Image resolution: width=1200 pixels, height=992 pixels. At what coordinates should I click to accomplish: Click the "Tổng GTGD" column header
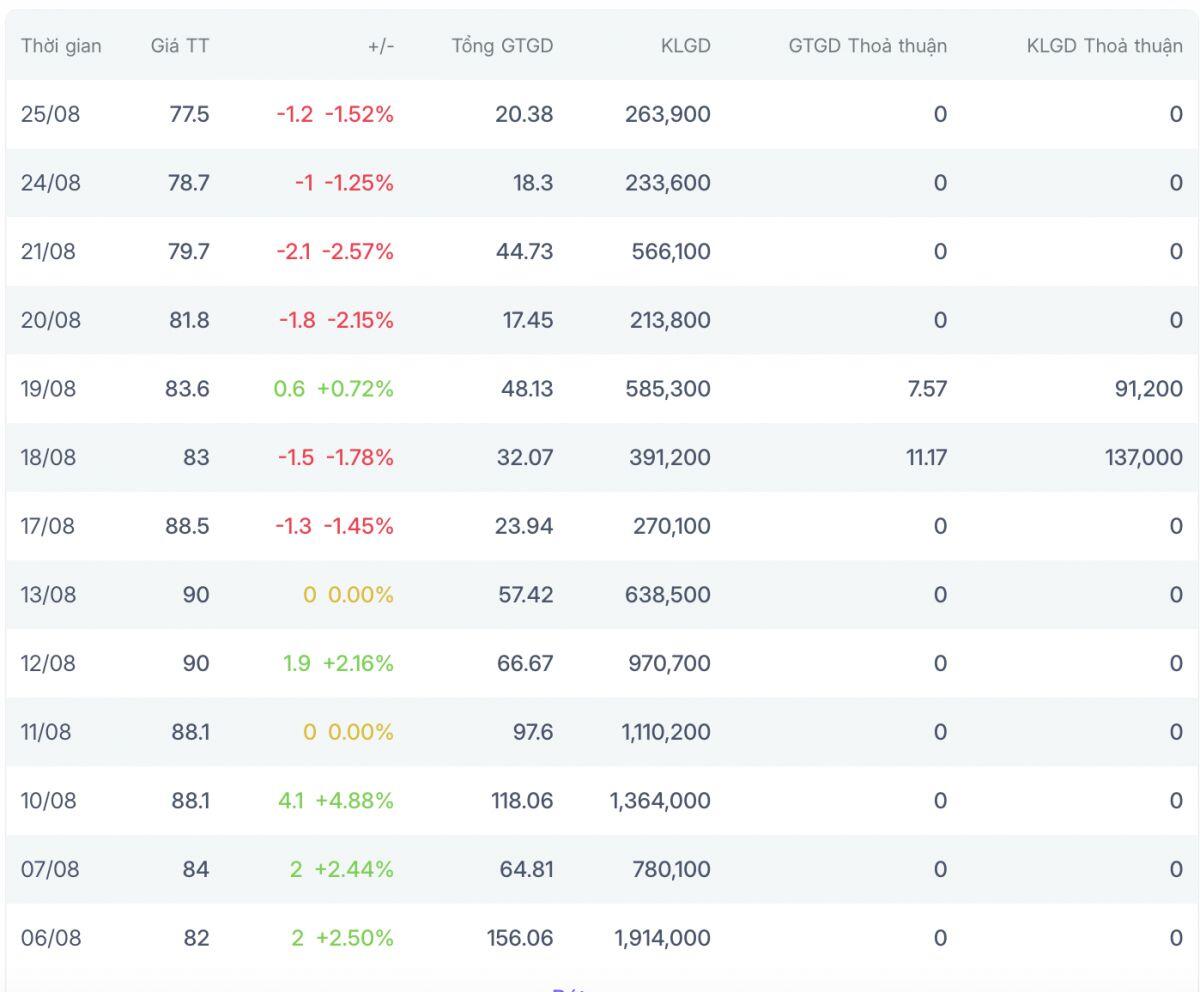(x=502, y=45)
